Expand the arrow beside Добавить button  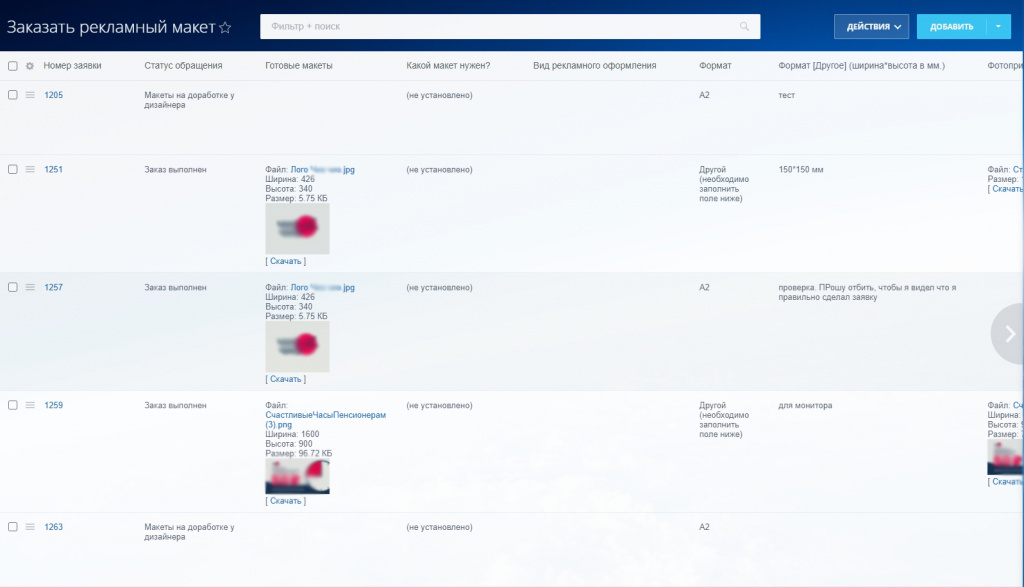(998, 27)
